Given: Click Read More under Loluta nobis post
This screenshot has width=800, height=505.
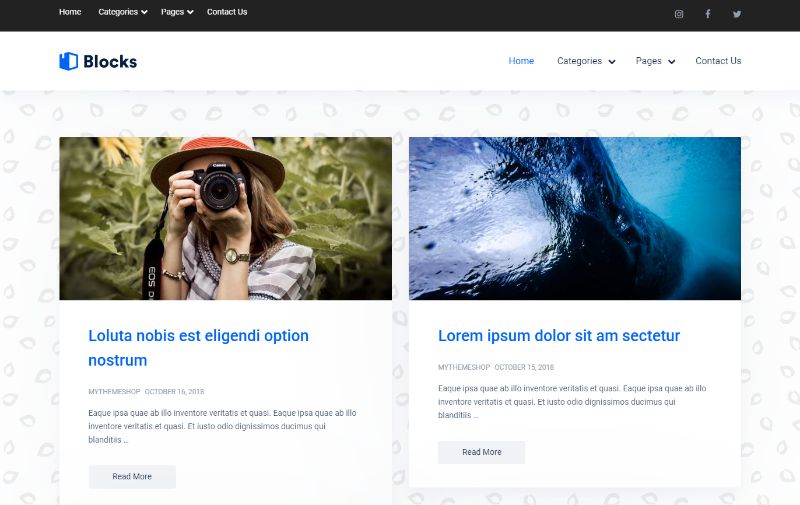Looking at the screenshot, I should [x=132, y=476].
